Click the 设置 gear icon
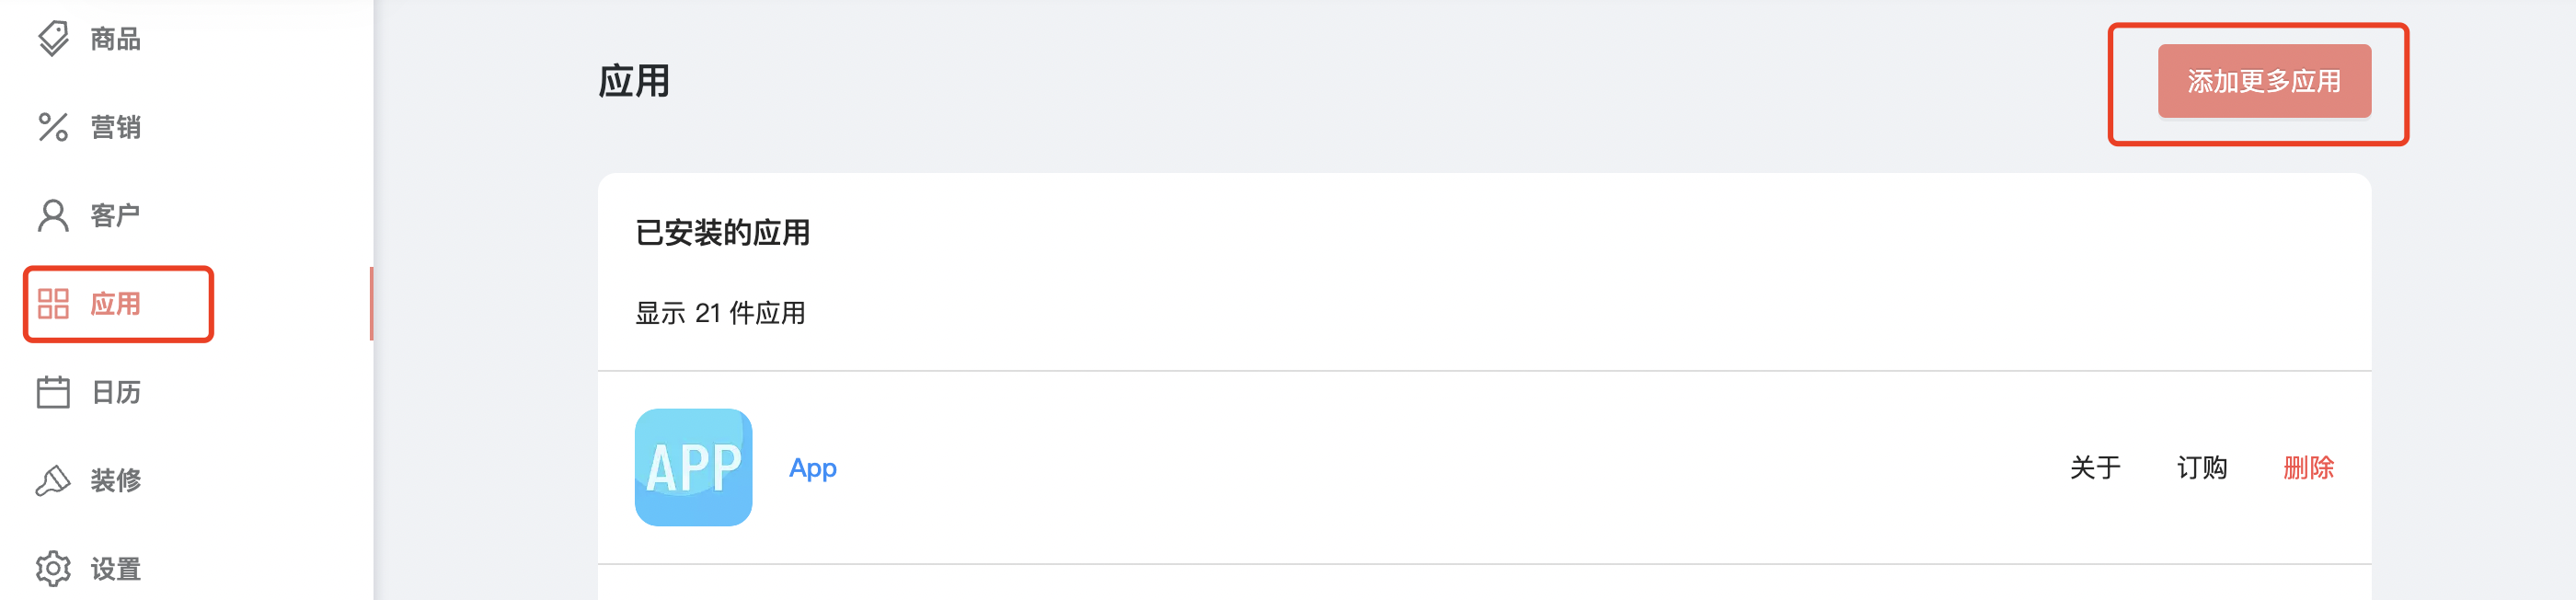 tap(53, 568)
